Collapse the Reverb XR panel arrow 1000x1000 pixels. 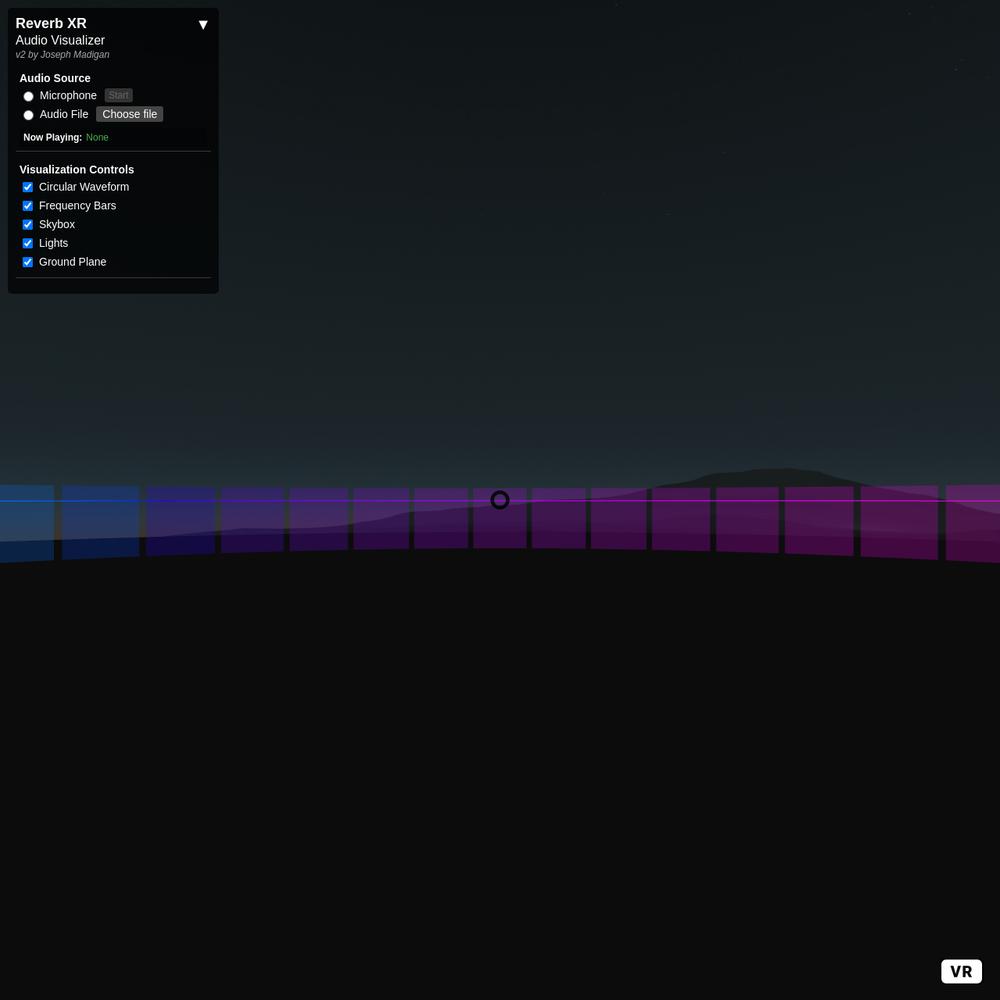pyautogui.click(x=203, y=25)
